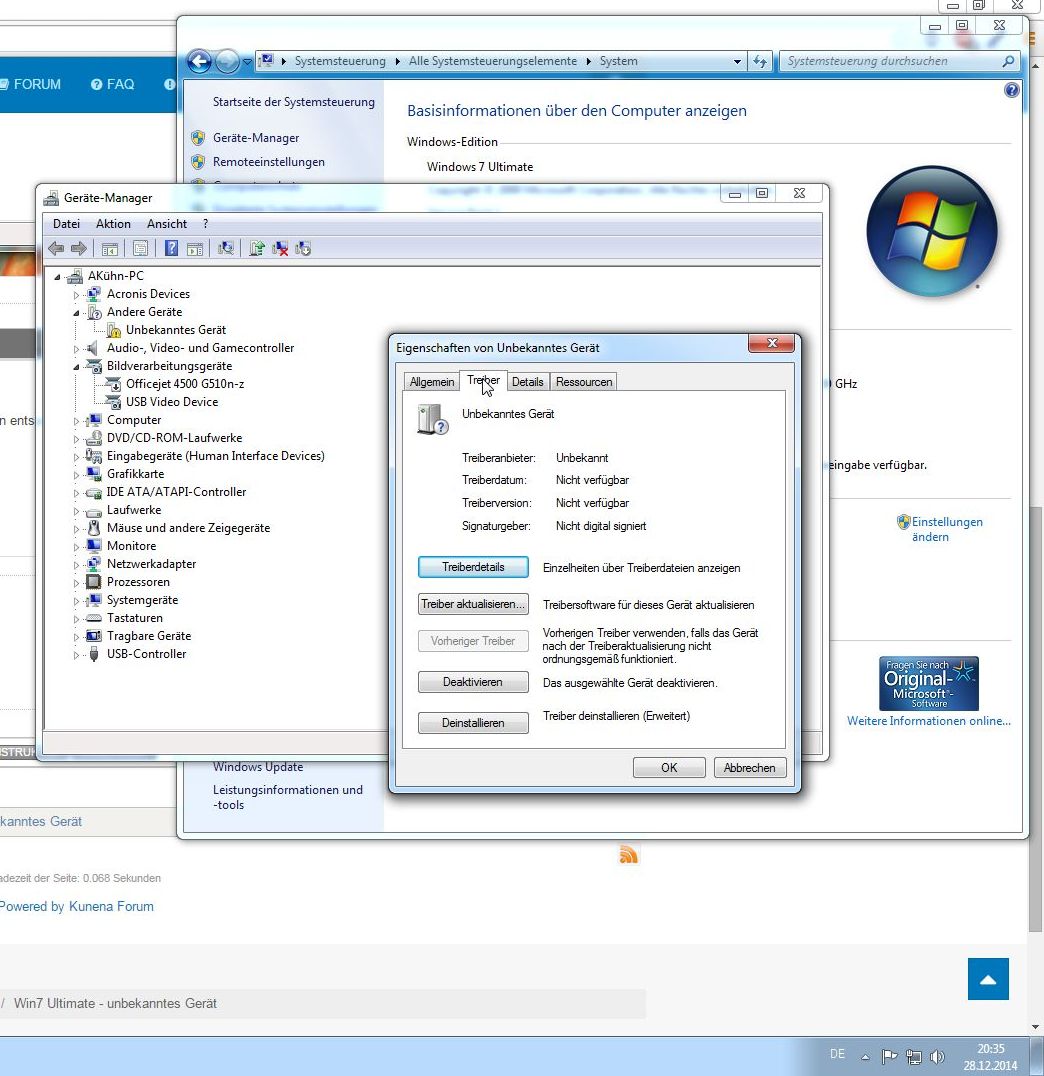The width and height of the screenshot is (1044, 1076).
Task: Click the Abbrechen button
Action: (x=750, y=768)
